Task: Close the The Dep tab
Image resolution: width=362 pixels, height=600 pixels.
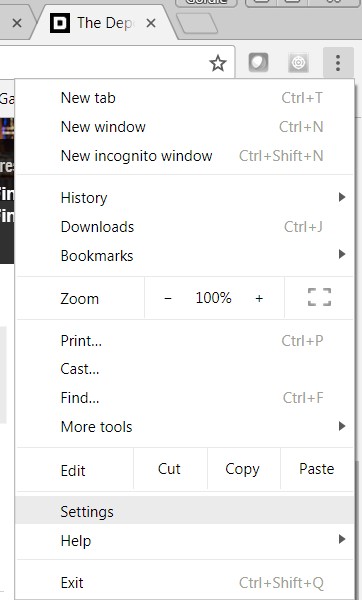Action: click(x=151, y=23)
